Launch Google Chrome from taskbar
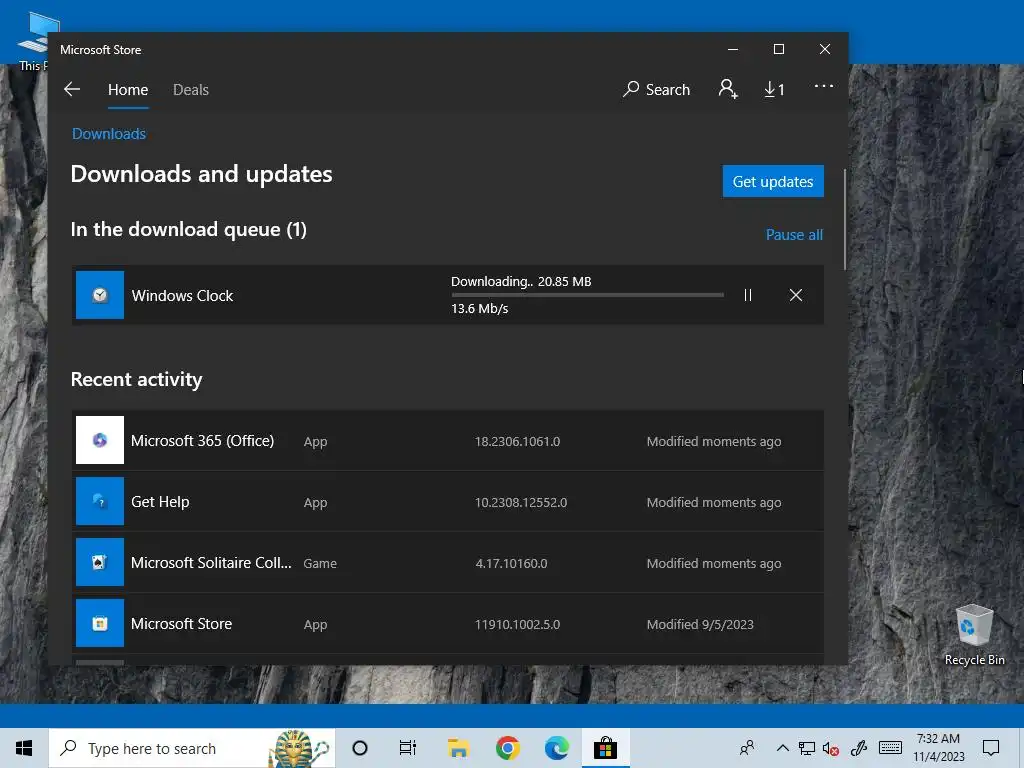Image resolution: width=1024 pixels, height=768 pixels. (x=507, y=748)
